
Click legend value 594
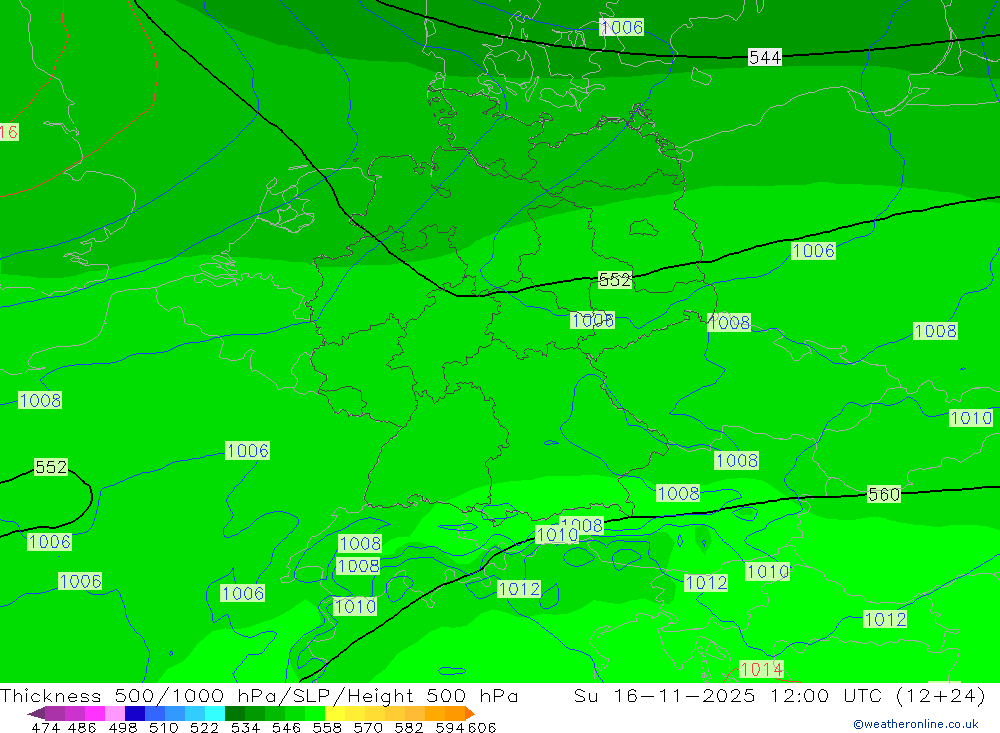click(x=450, y=727)
